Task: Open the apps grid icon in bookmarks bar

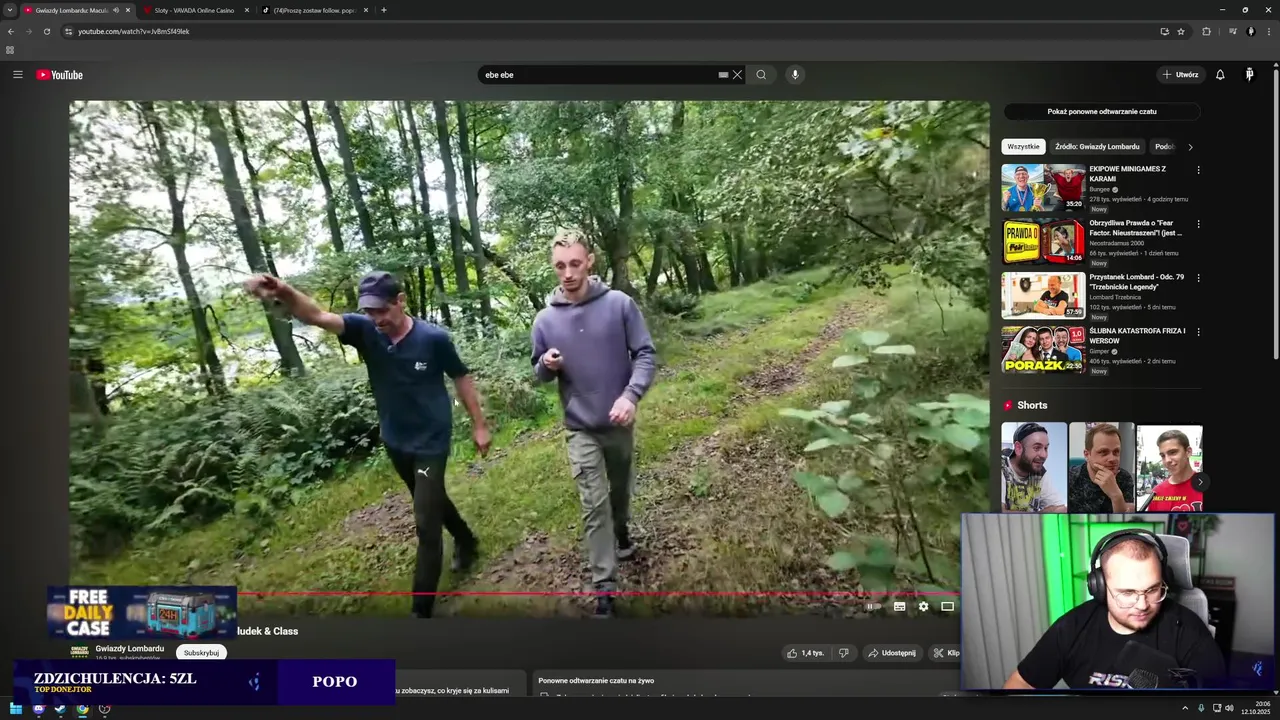Action: coord(10,49)
